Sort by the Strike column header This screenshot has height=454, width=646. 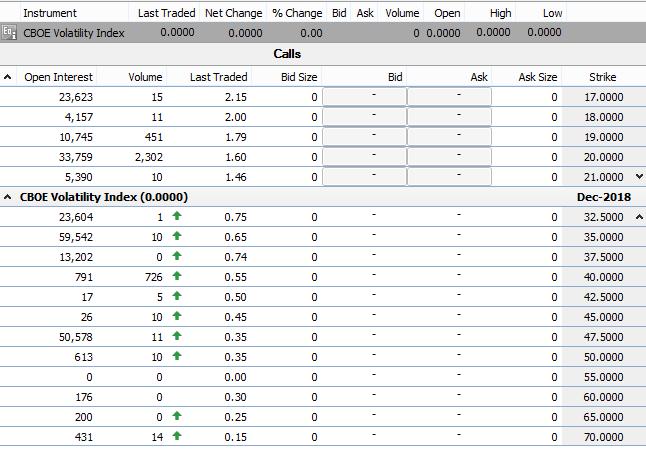click(x=602, y=77)
